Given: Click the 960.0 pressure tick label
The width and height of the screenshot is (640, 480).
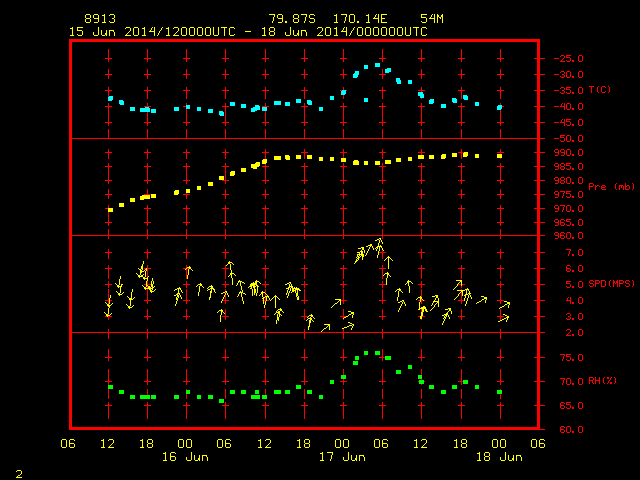Looking at the screenshot, I should [x=569, y=236].
